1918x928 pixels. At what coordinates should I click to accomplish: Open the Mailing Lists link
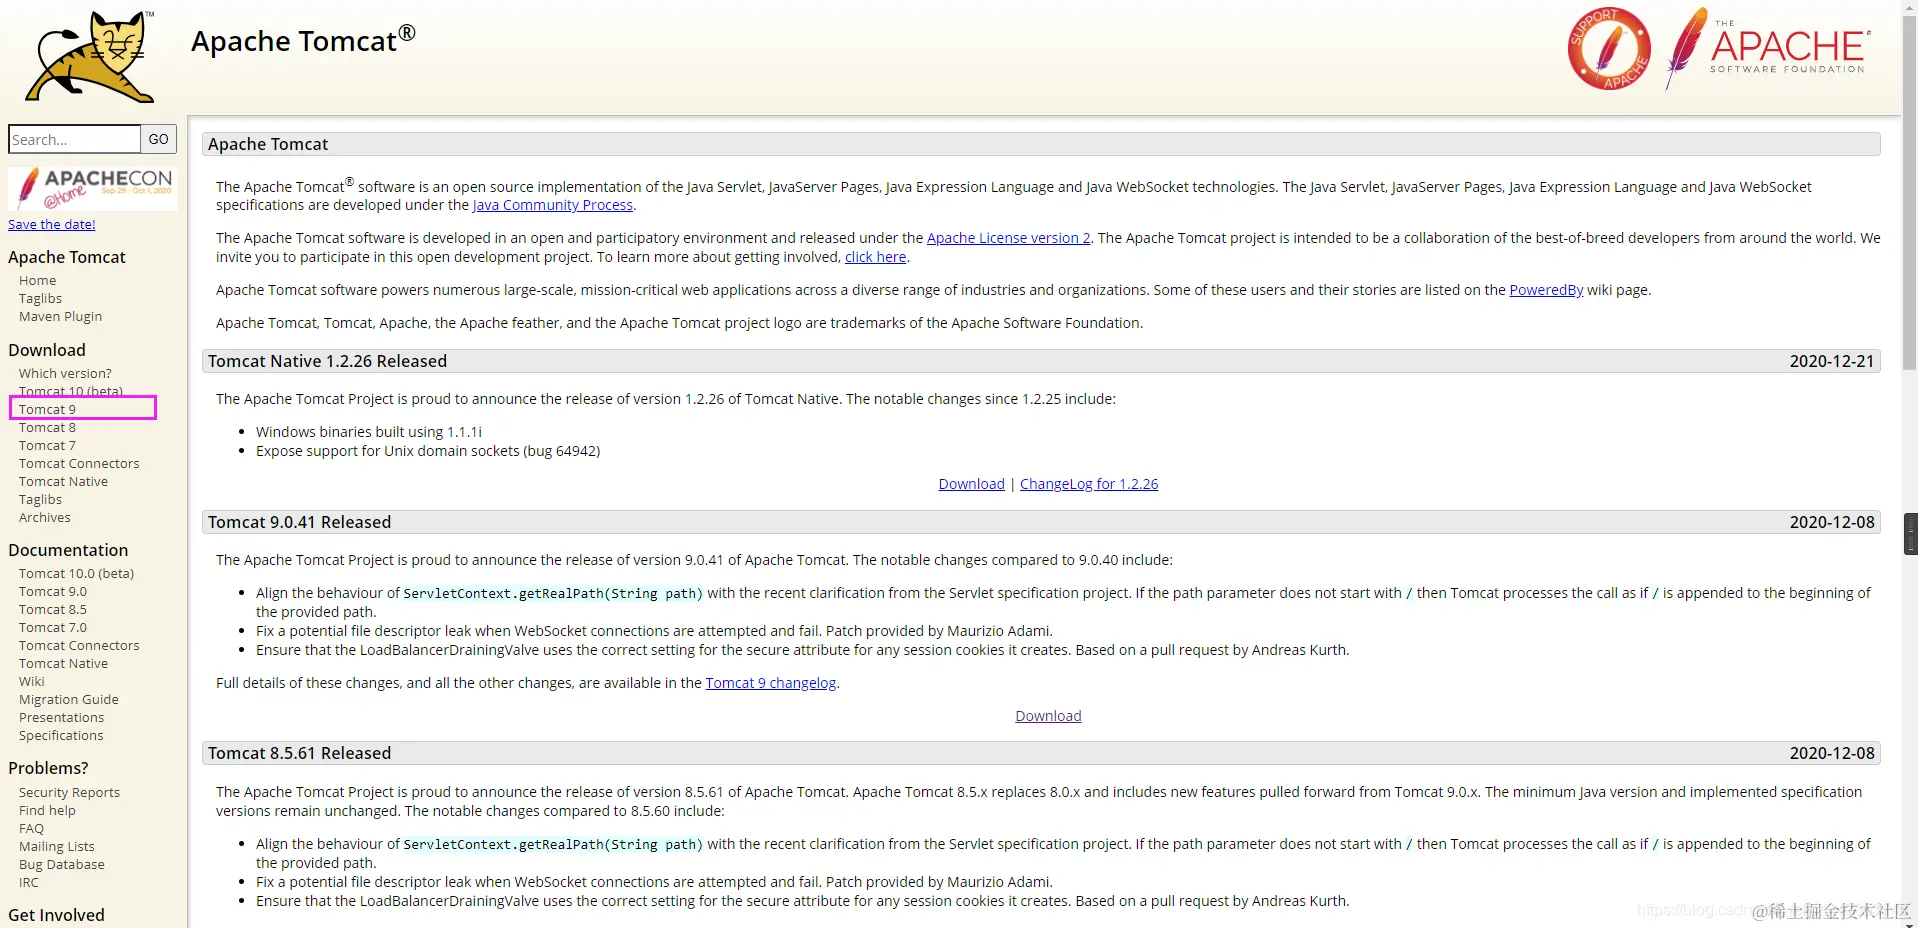[x=57, y=847]
